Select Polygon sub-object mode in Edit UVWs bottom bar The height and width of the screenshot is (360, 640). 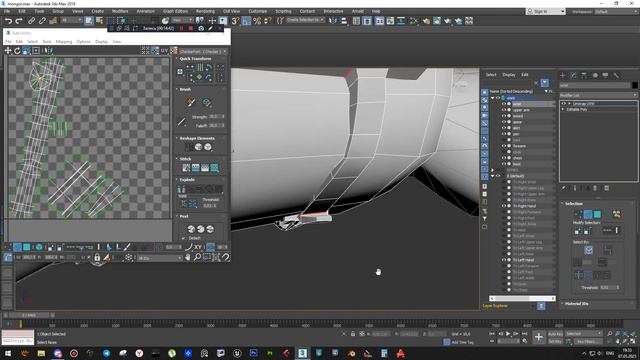[27, 247]
